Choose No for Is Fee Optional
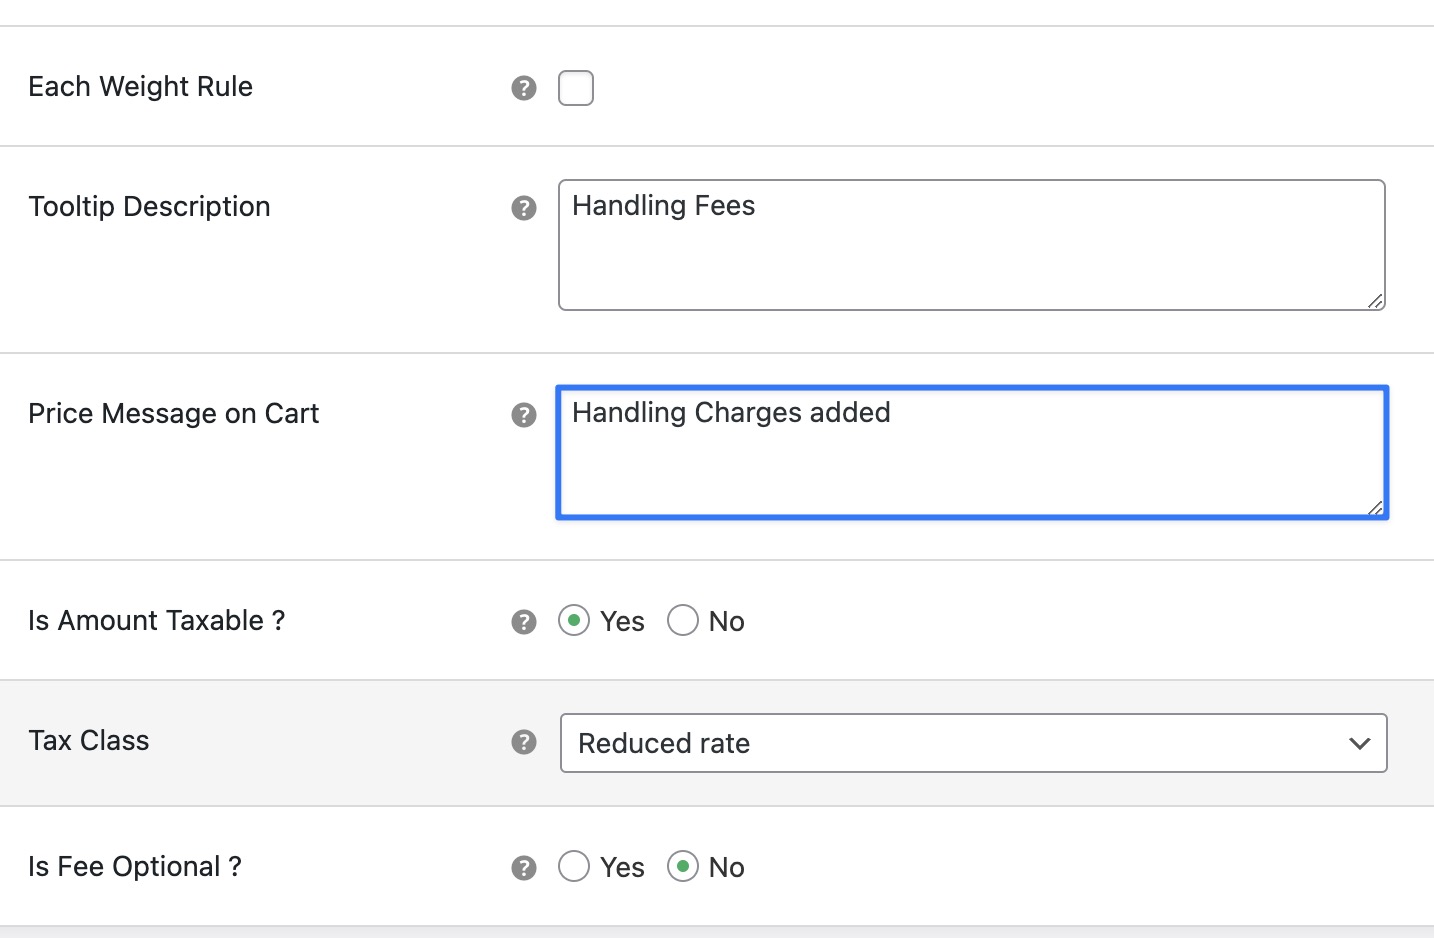The image size is (1434, 938). [x=683, y=867]
